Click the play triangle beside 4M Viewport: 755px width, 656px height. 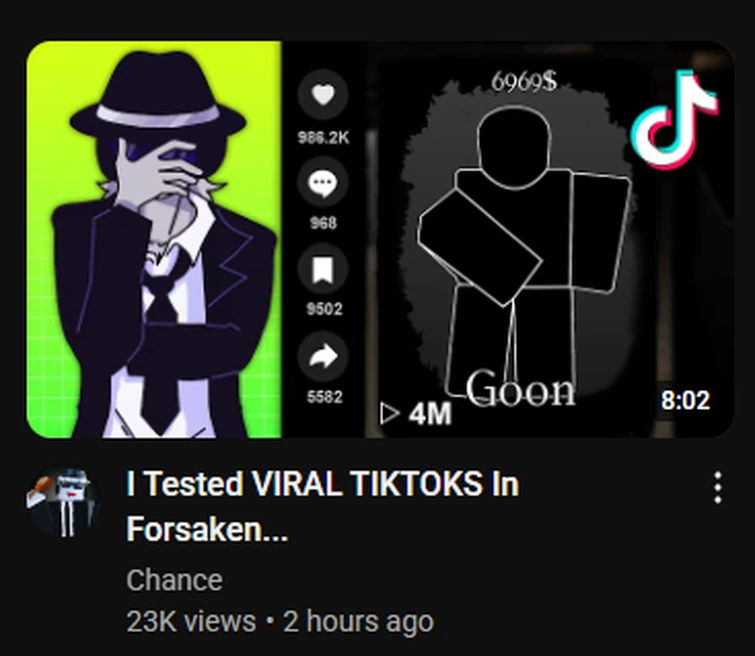tap(390, 413)
